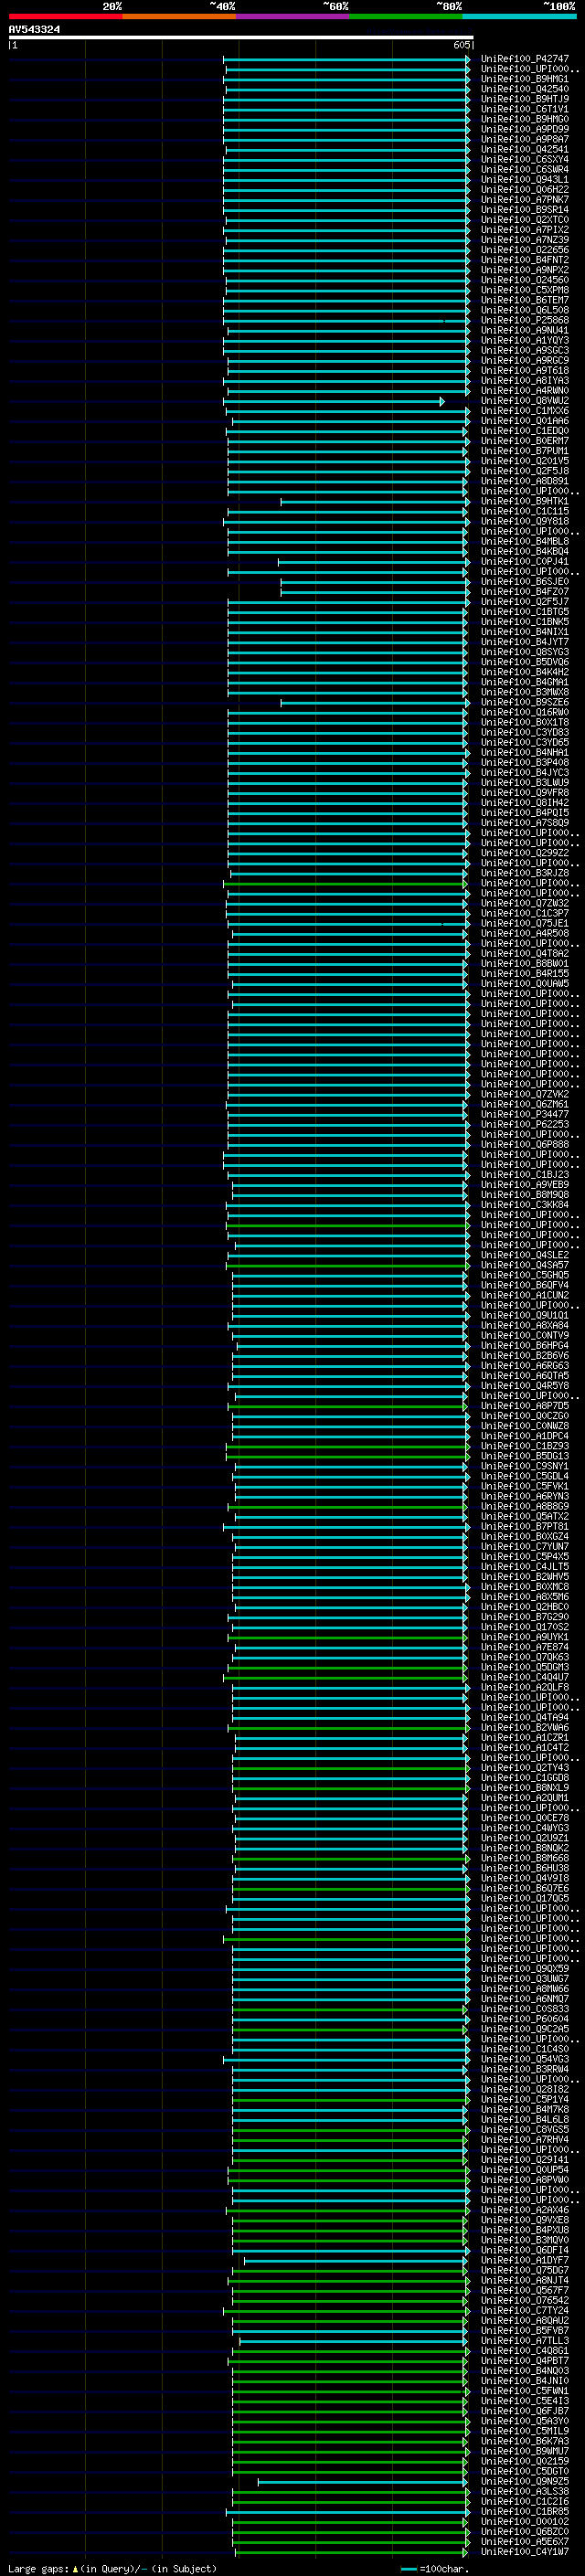Click hit label UniRef100_Q943L1
The image size is (585, 2576).
[x=525, y=180]
